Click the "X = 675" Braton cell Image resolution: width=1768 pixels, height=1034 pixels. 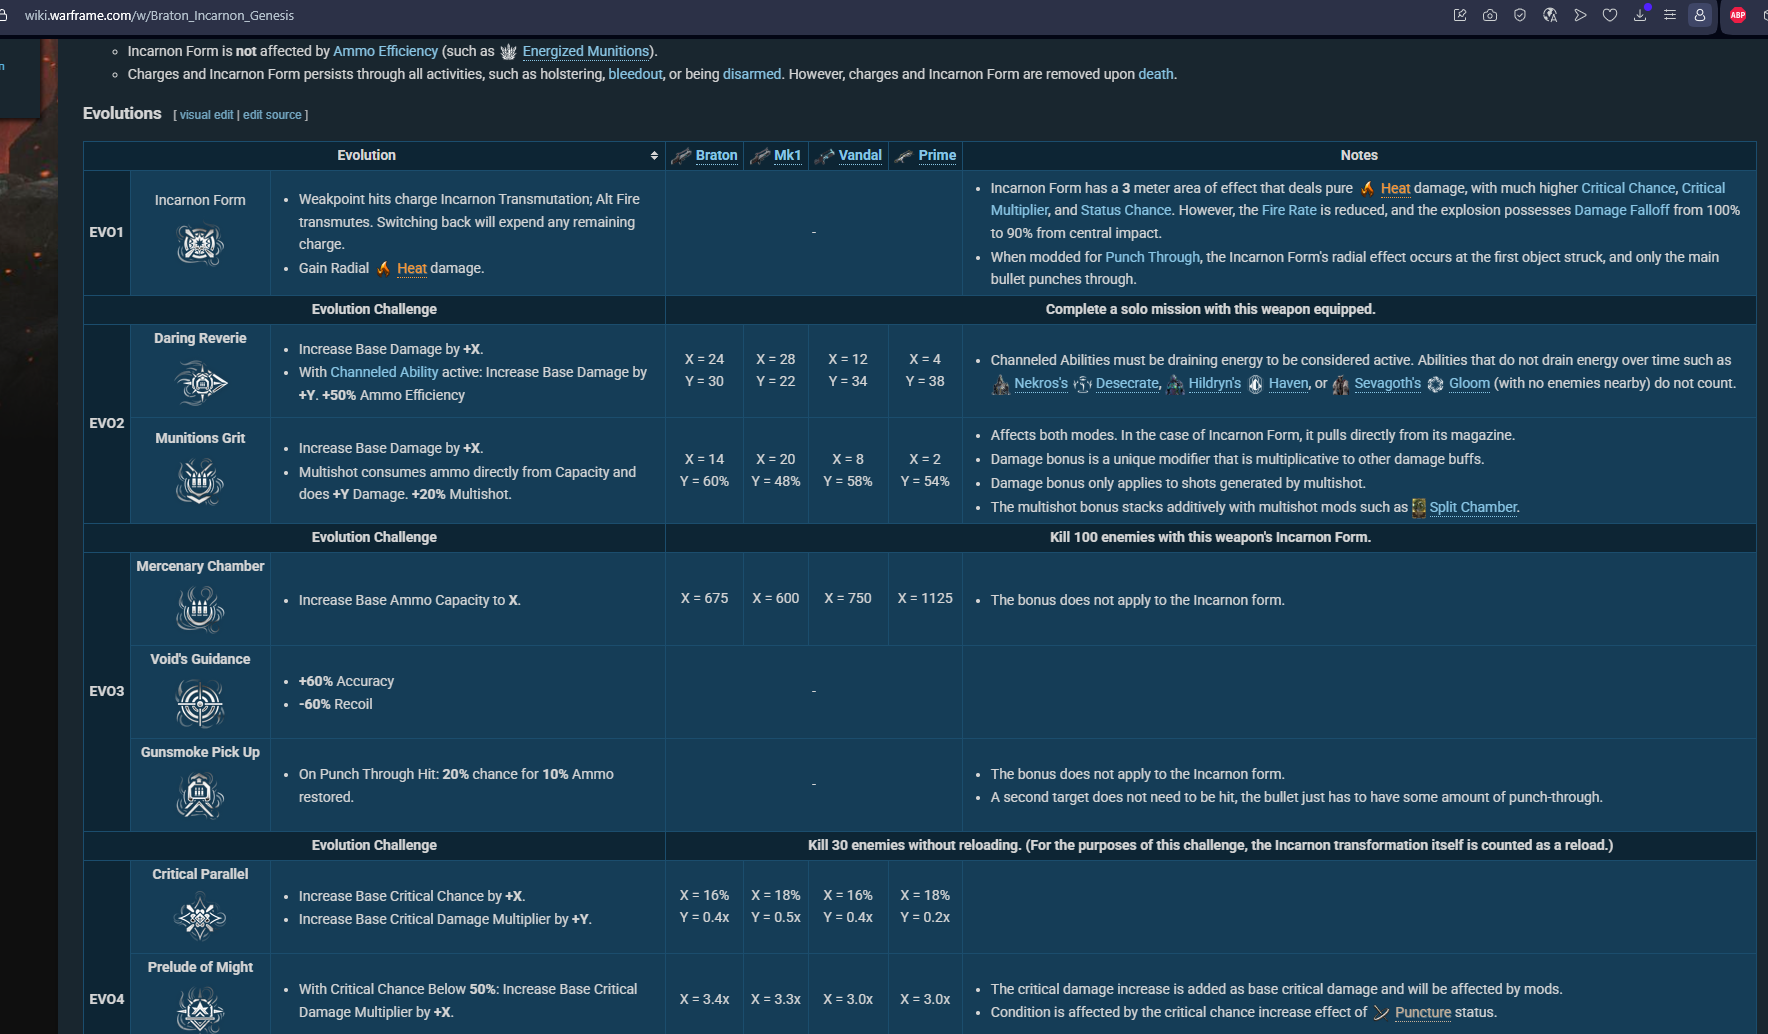point(704,598)
